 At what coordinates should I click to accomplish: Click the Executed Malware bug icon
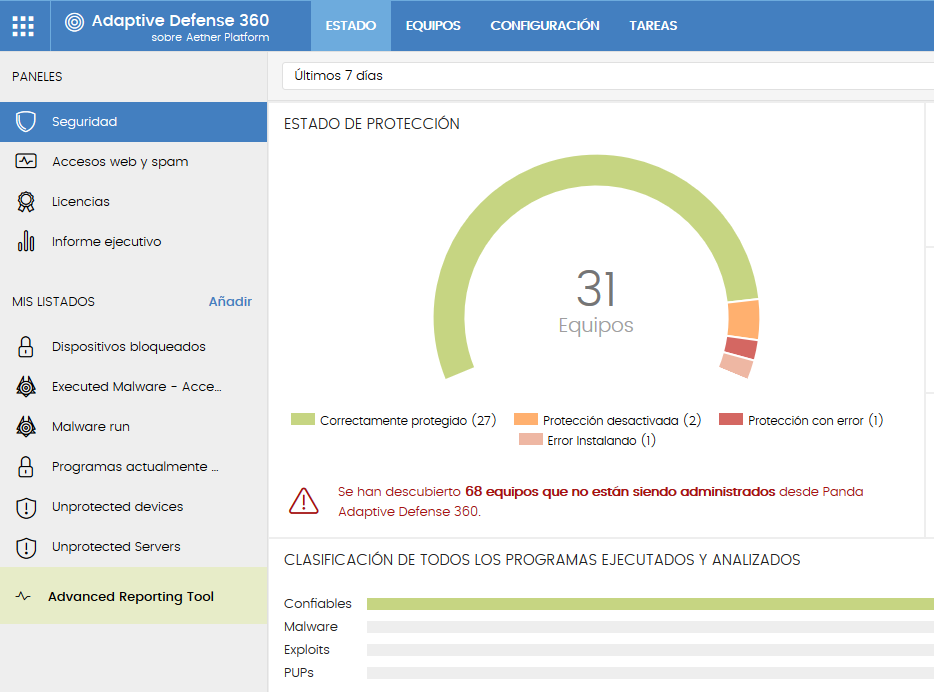coord(26,386)
